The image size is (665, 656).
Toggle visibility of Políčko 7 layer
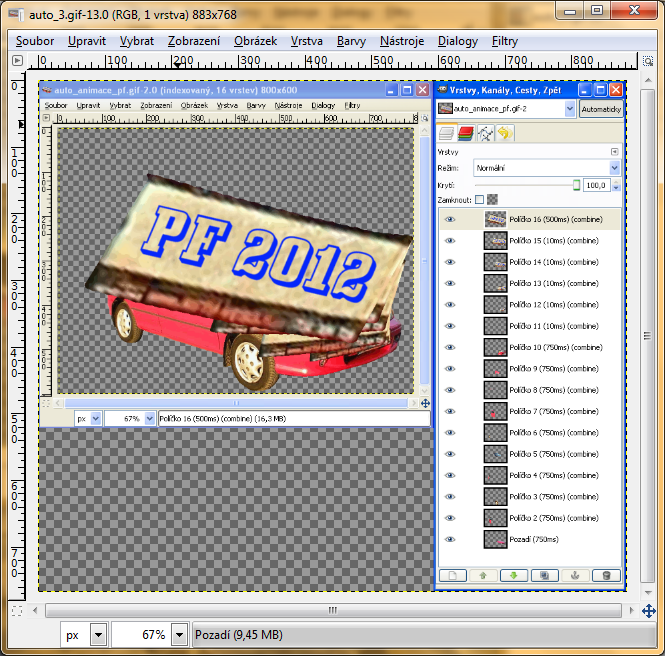click(x=450, y=411)
